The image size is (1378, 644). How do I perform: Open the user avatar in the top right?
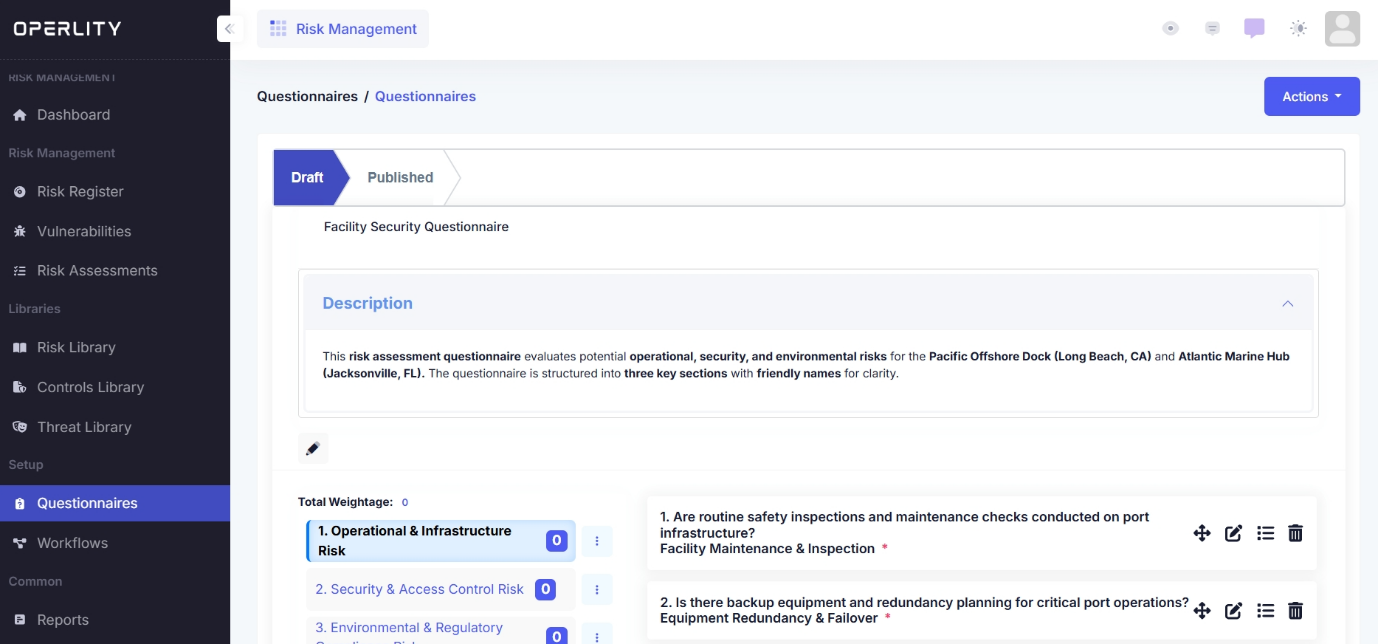click(1342, 28)
